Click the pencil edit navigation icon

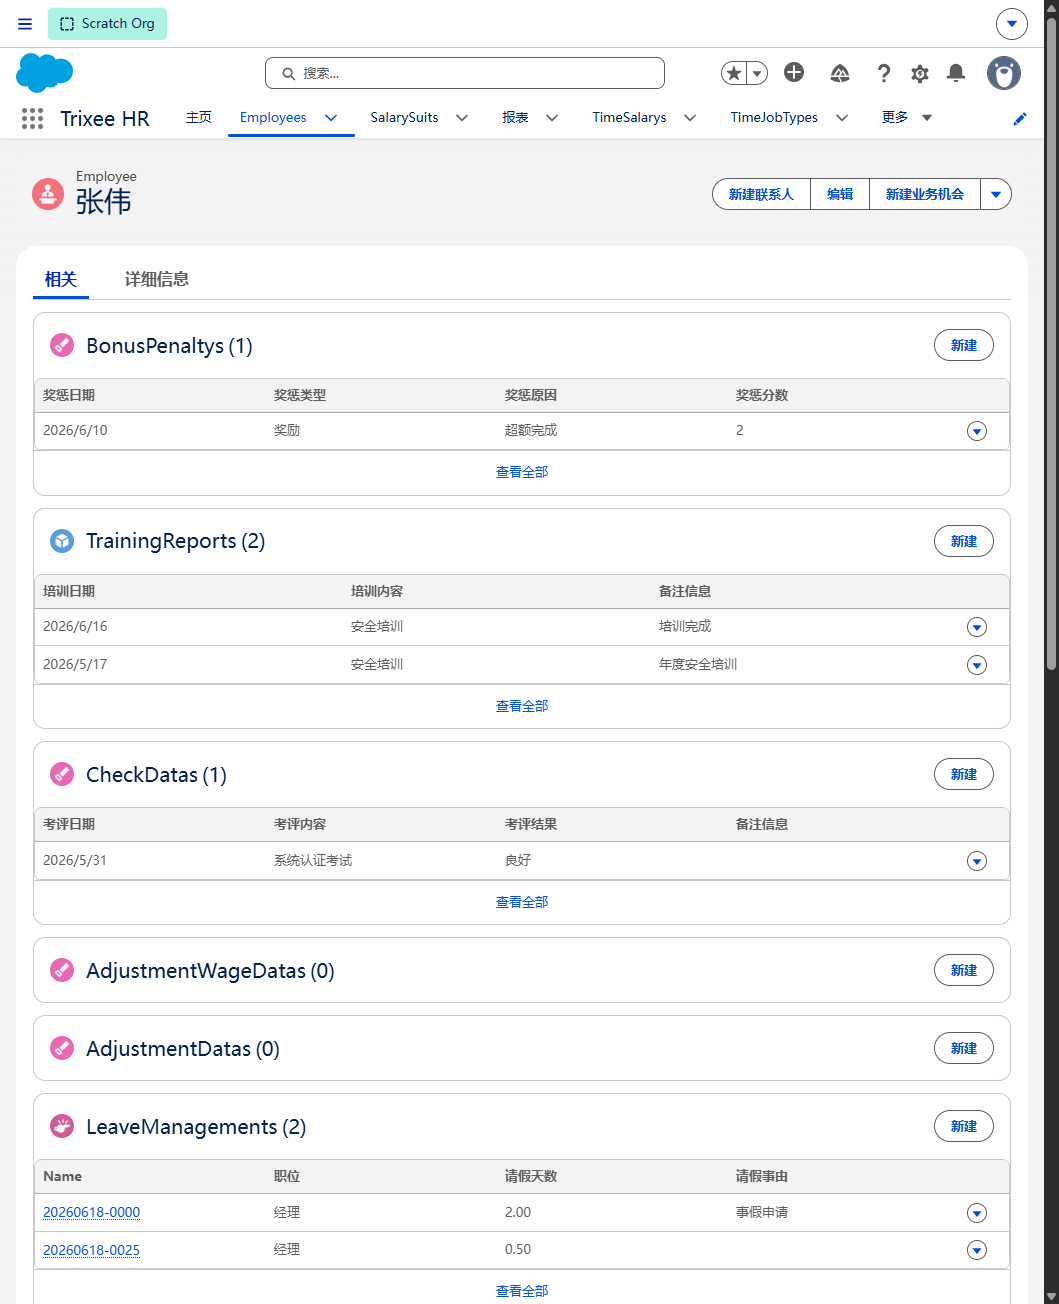click(1020, 118)
